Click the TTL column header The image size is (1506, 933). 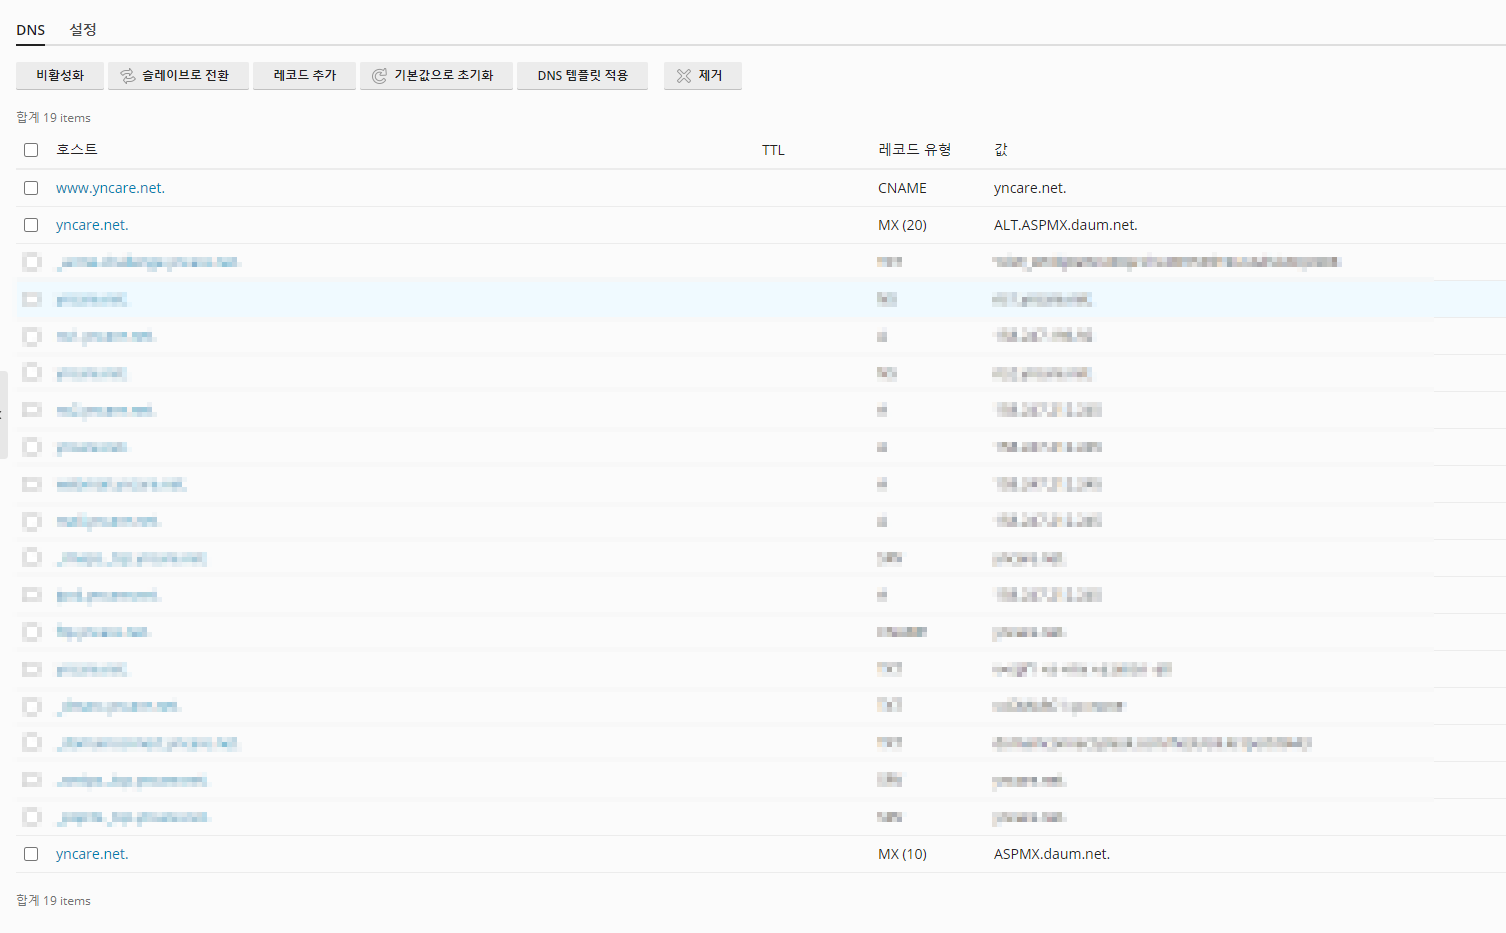pyautogui.click(x=773, y=150)
